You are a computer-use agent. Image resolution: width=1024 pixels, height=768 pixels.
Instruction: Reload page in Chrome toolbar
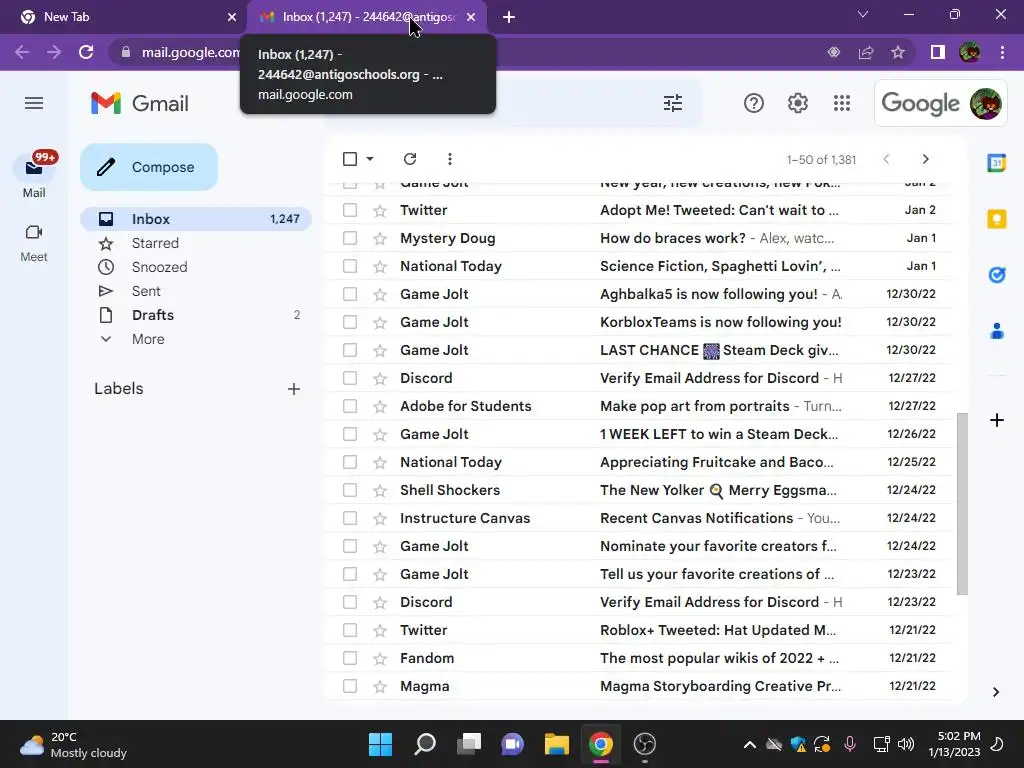coord(86,52)
